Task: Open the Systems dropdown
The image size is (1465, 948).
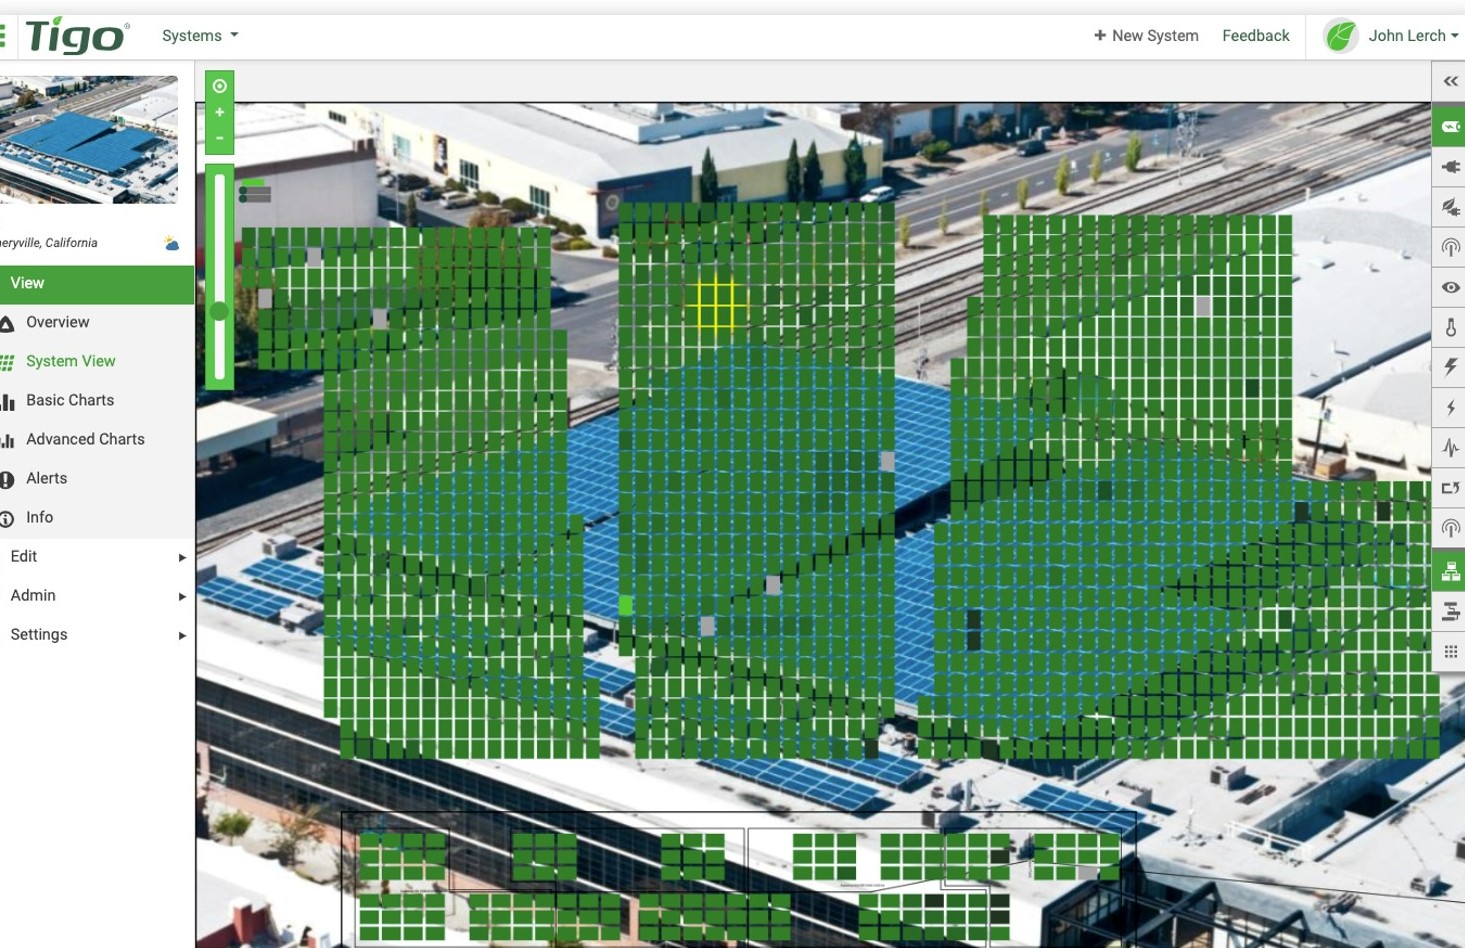Action: (x=200, y=35)
